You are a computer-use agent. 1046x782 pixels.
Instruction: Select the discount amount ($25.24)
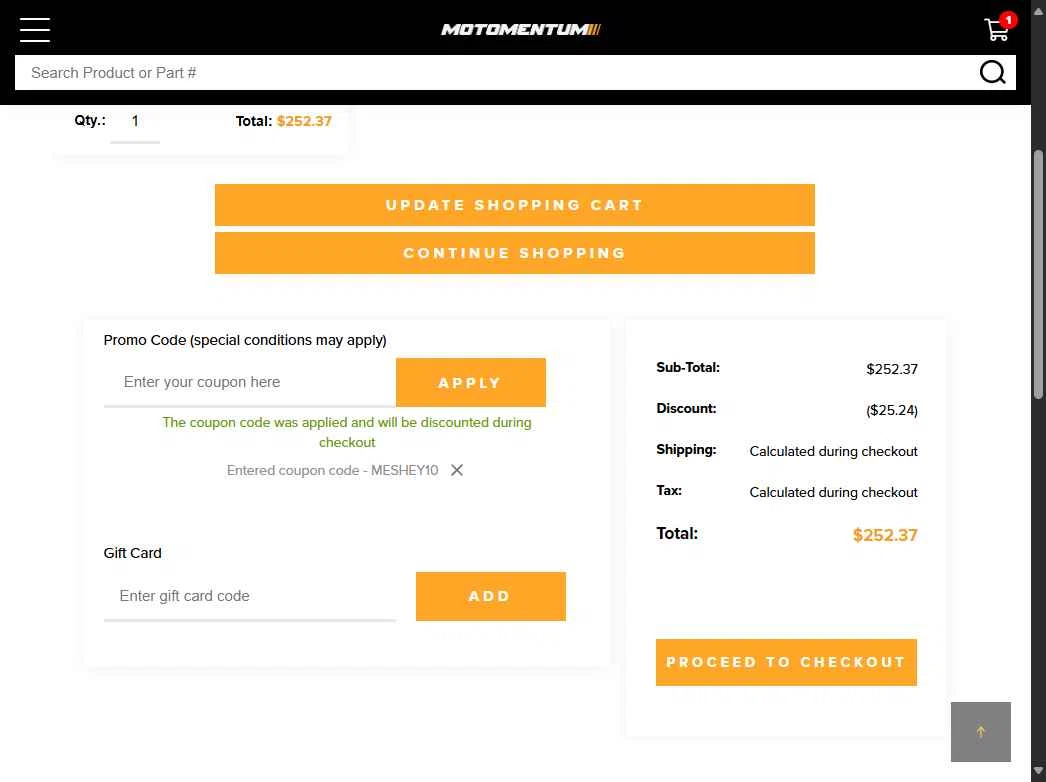(891, 410)
